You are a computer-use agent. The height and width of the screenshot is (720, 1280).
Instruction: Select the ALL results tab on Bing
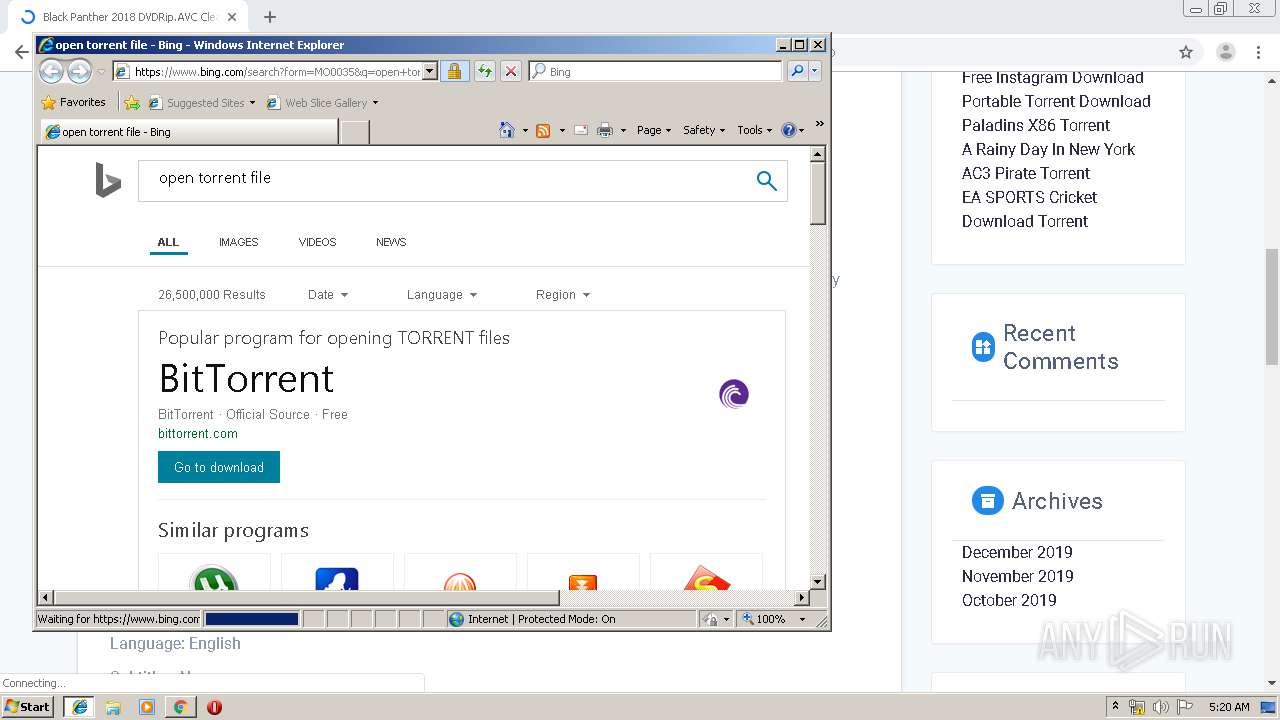pyautogui.click(x=168, y=242)
